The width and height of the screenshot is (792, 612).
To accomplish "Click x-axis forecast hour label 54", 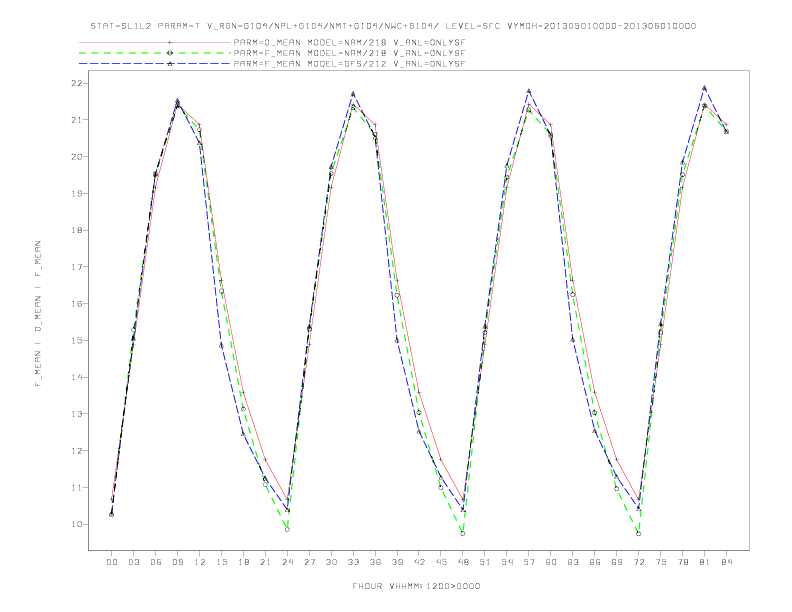I will pos(507,562).
